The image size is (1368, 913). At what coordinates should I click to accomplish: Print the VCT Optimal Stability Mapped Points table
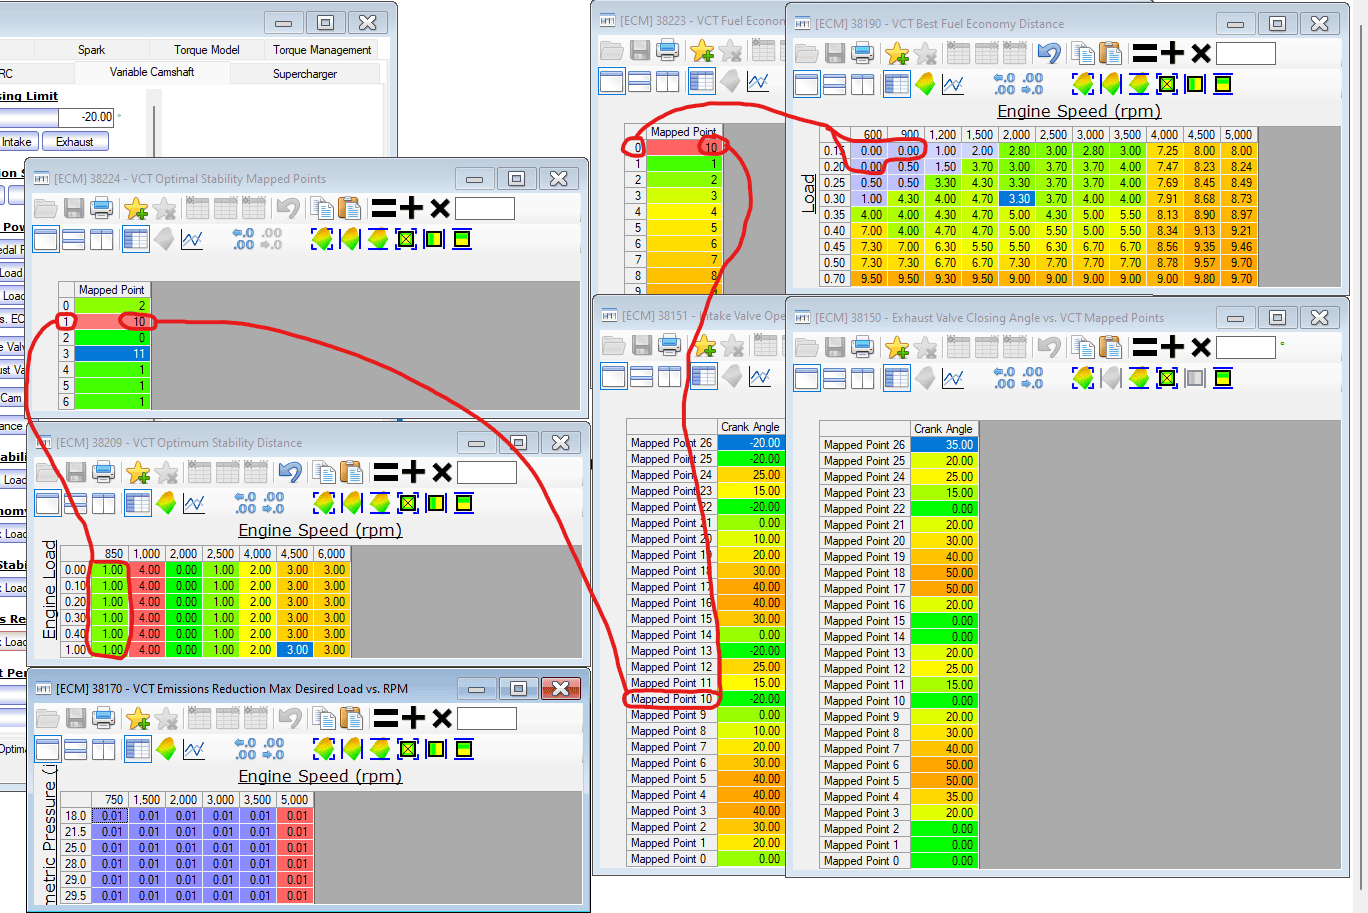[x=101, y=208]
